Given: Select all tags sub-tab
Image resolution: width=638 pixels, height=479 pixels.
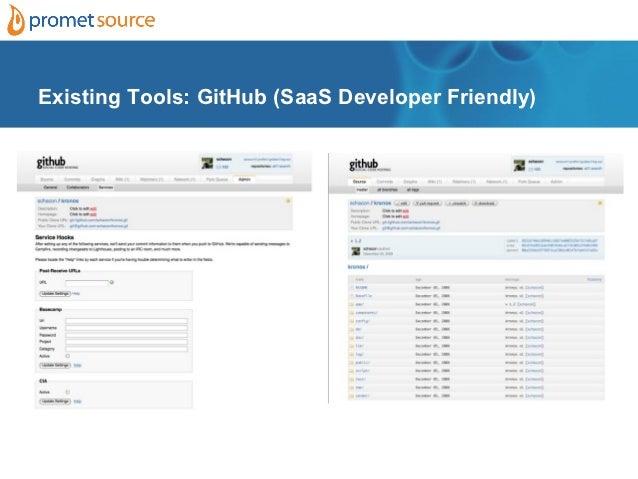Looking at the screenshot, I should (413, 190).
